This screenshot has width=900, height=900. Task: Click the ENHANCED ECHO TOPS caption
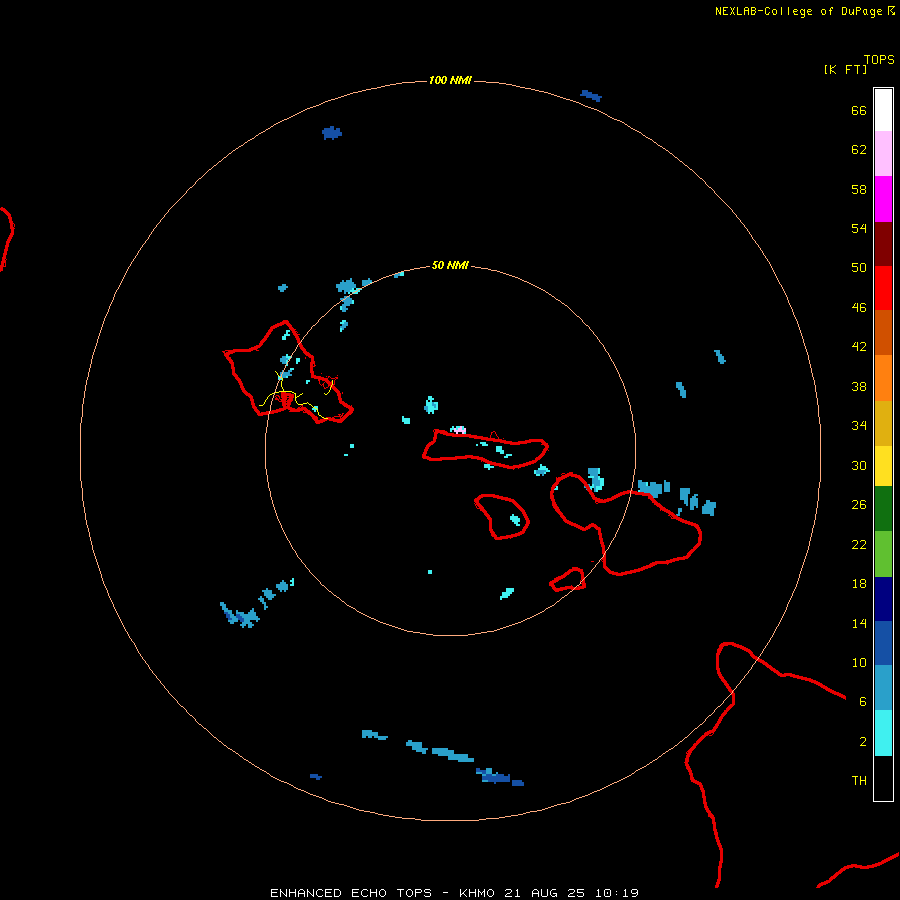tap(351, 893)
